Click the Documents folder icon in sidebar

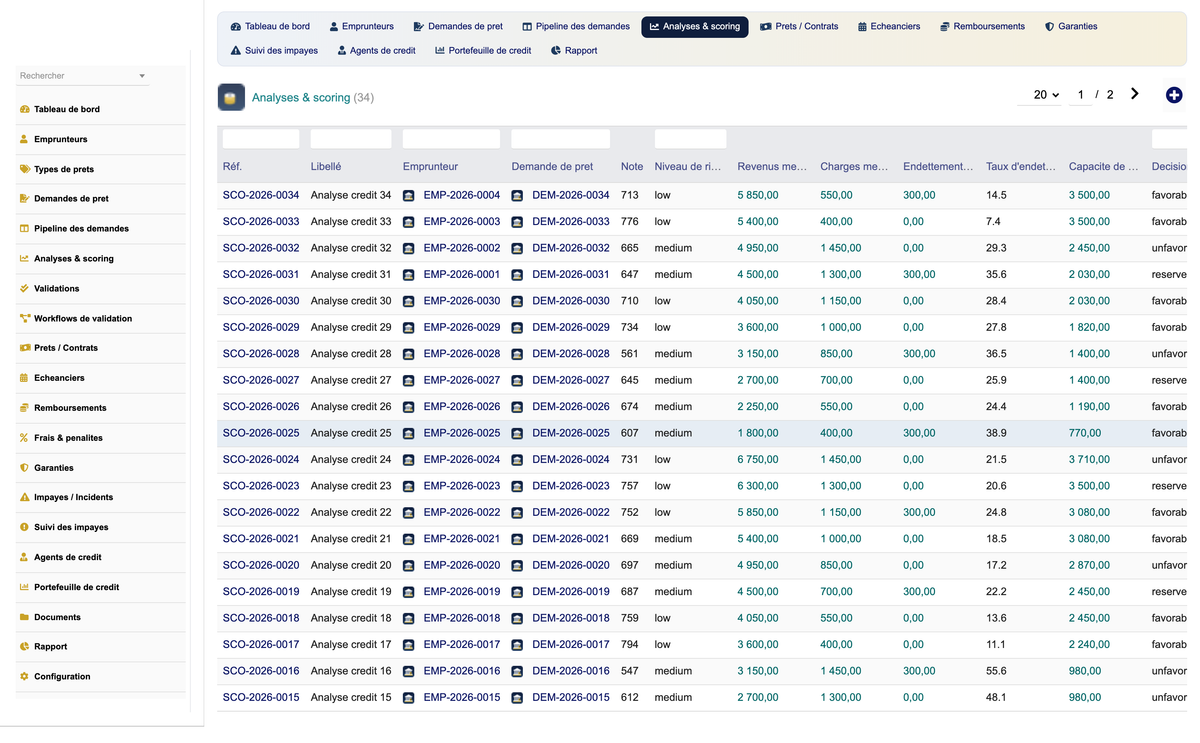[x=24, y=617]
